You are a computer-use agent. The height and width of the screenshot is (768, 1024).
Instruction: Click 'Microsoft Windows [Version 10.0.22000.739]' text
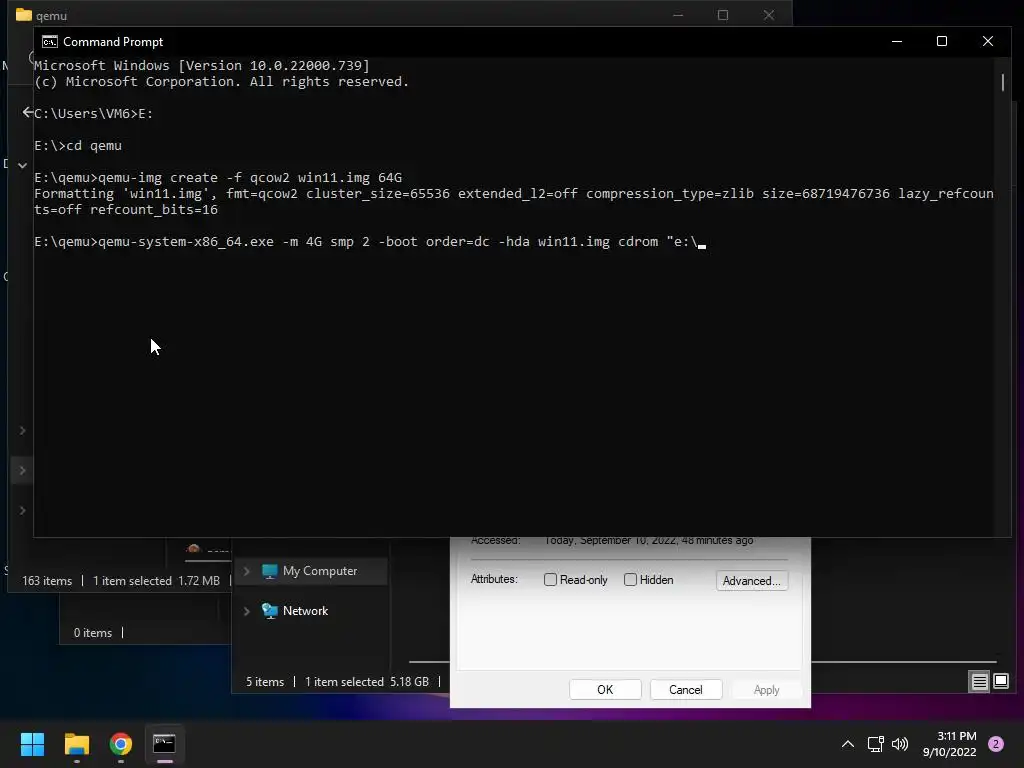pyautogui.click(x=202, y=65)
